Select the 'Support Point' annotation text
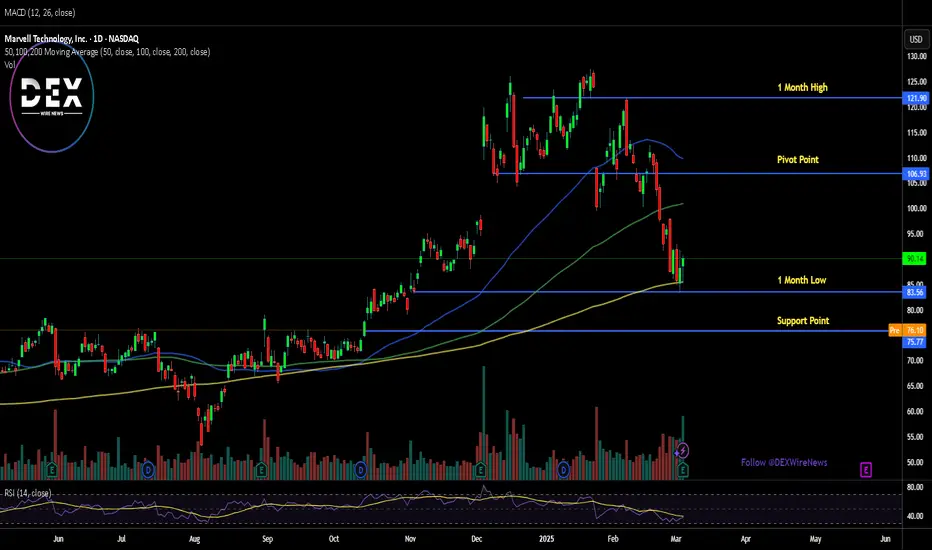 click(803, 320)
